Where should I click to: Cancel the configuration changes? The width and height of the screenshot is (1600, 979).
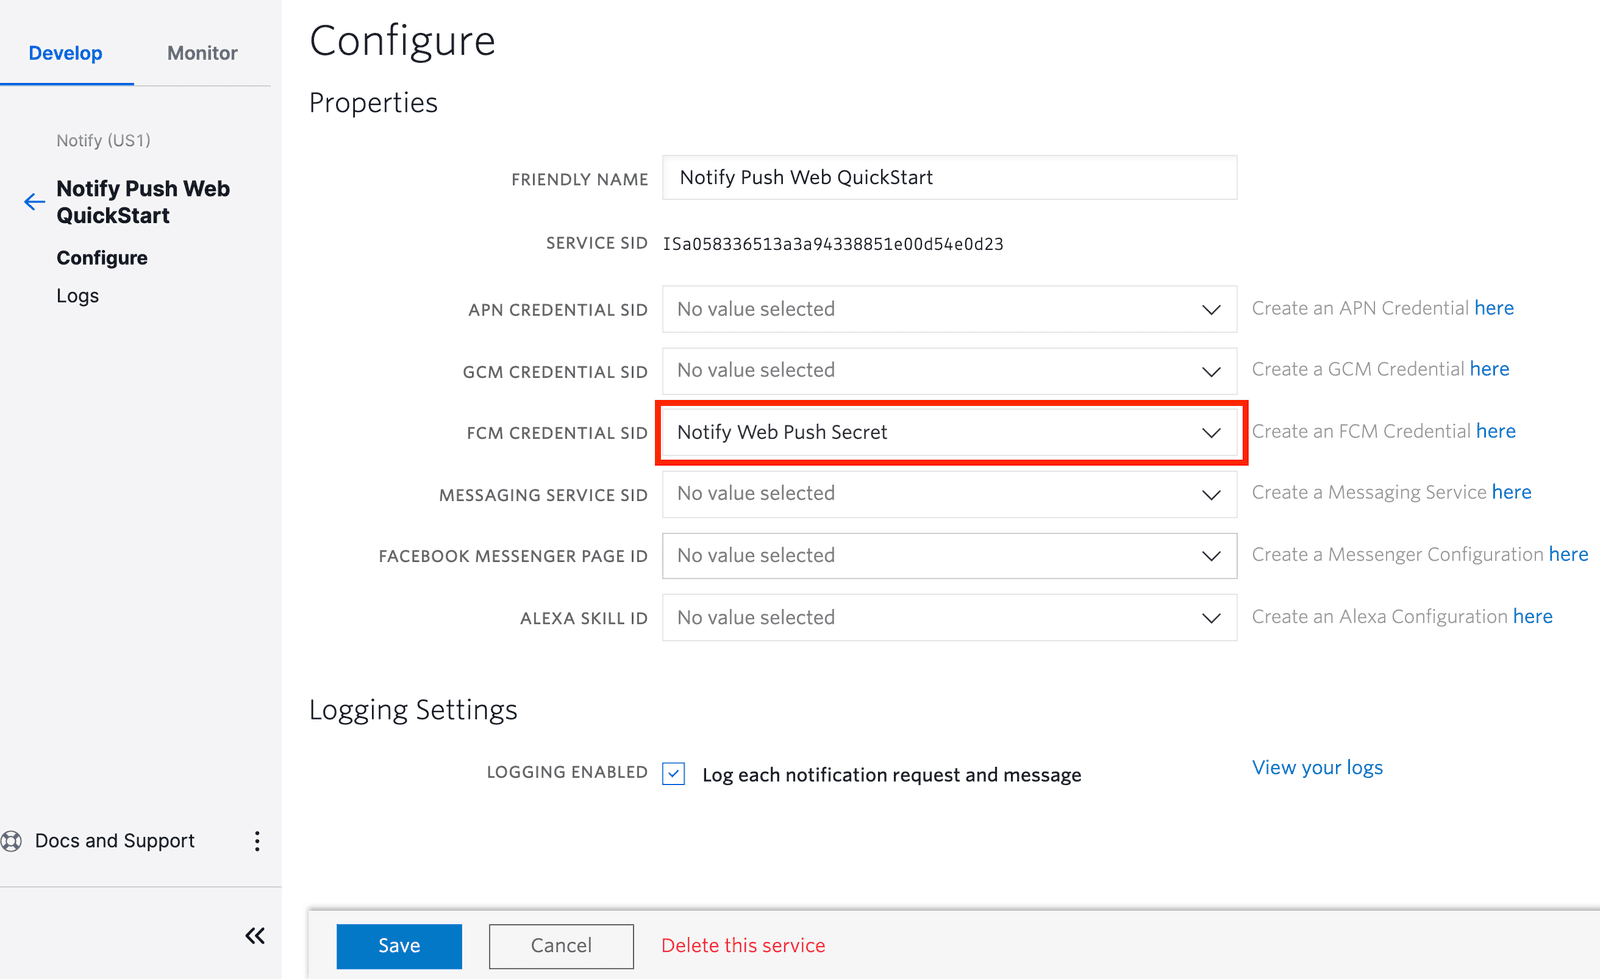pyautogui.click(x=561, y=945)
